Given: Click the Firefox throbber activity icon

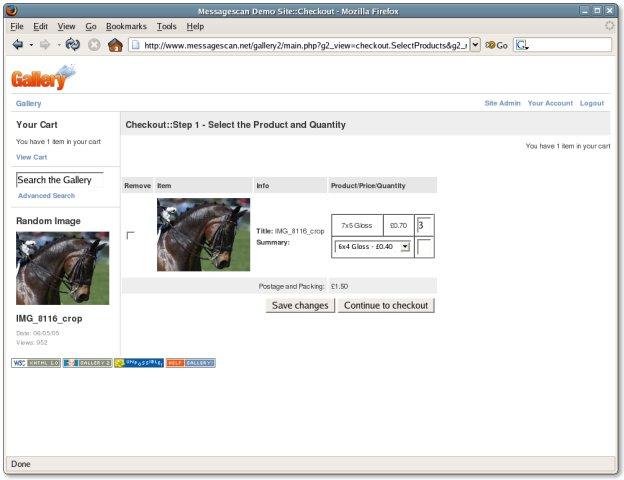Looking at the screenshot, I should tap(609, 26).
